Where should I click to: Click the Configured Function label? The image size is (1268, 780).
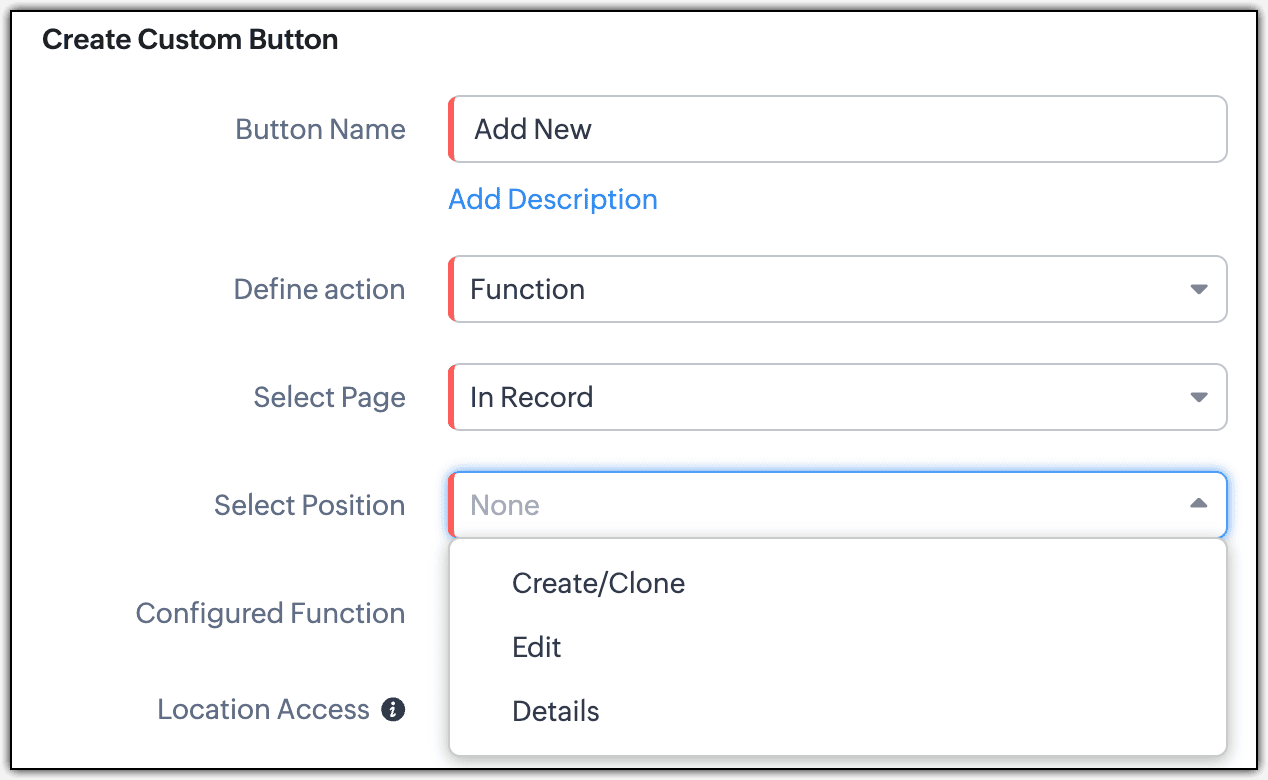[x=270, y=613]
